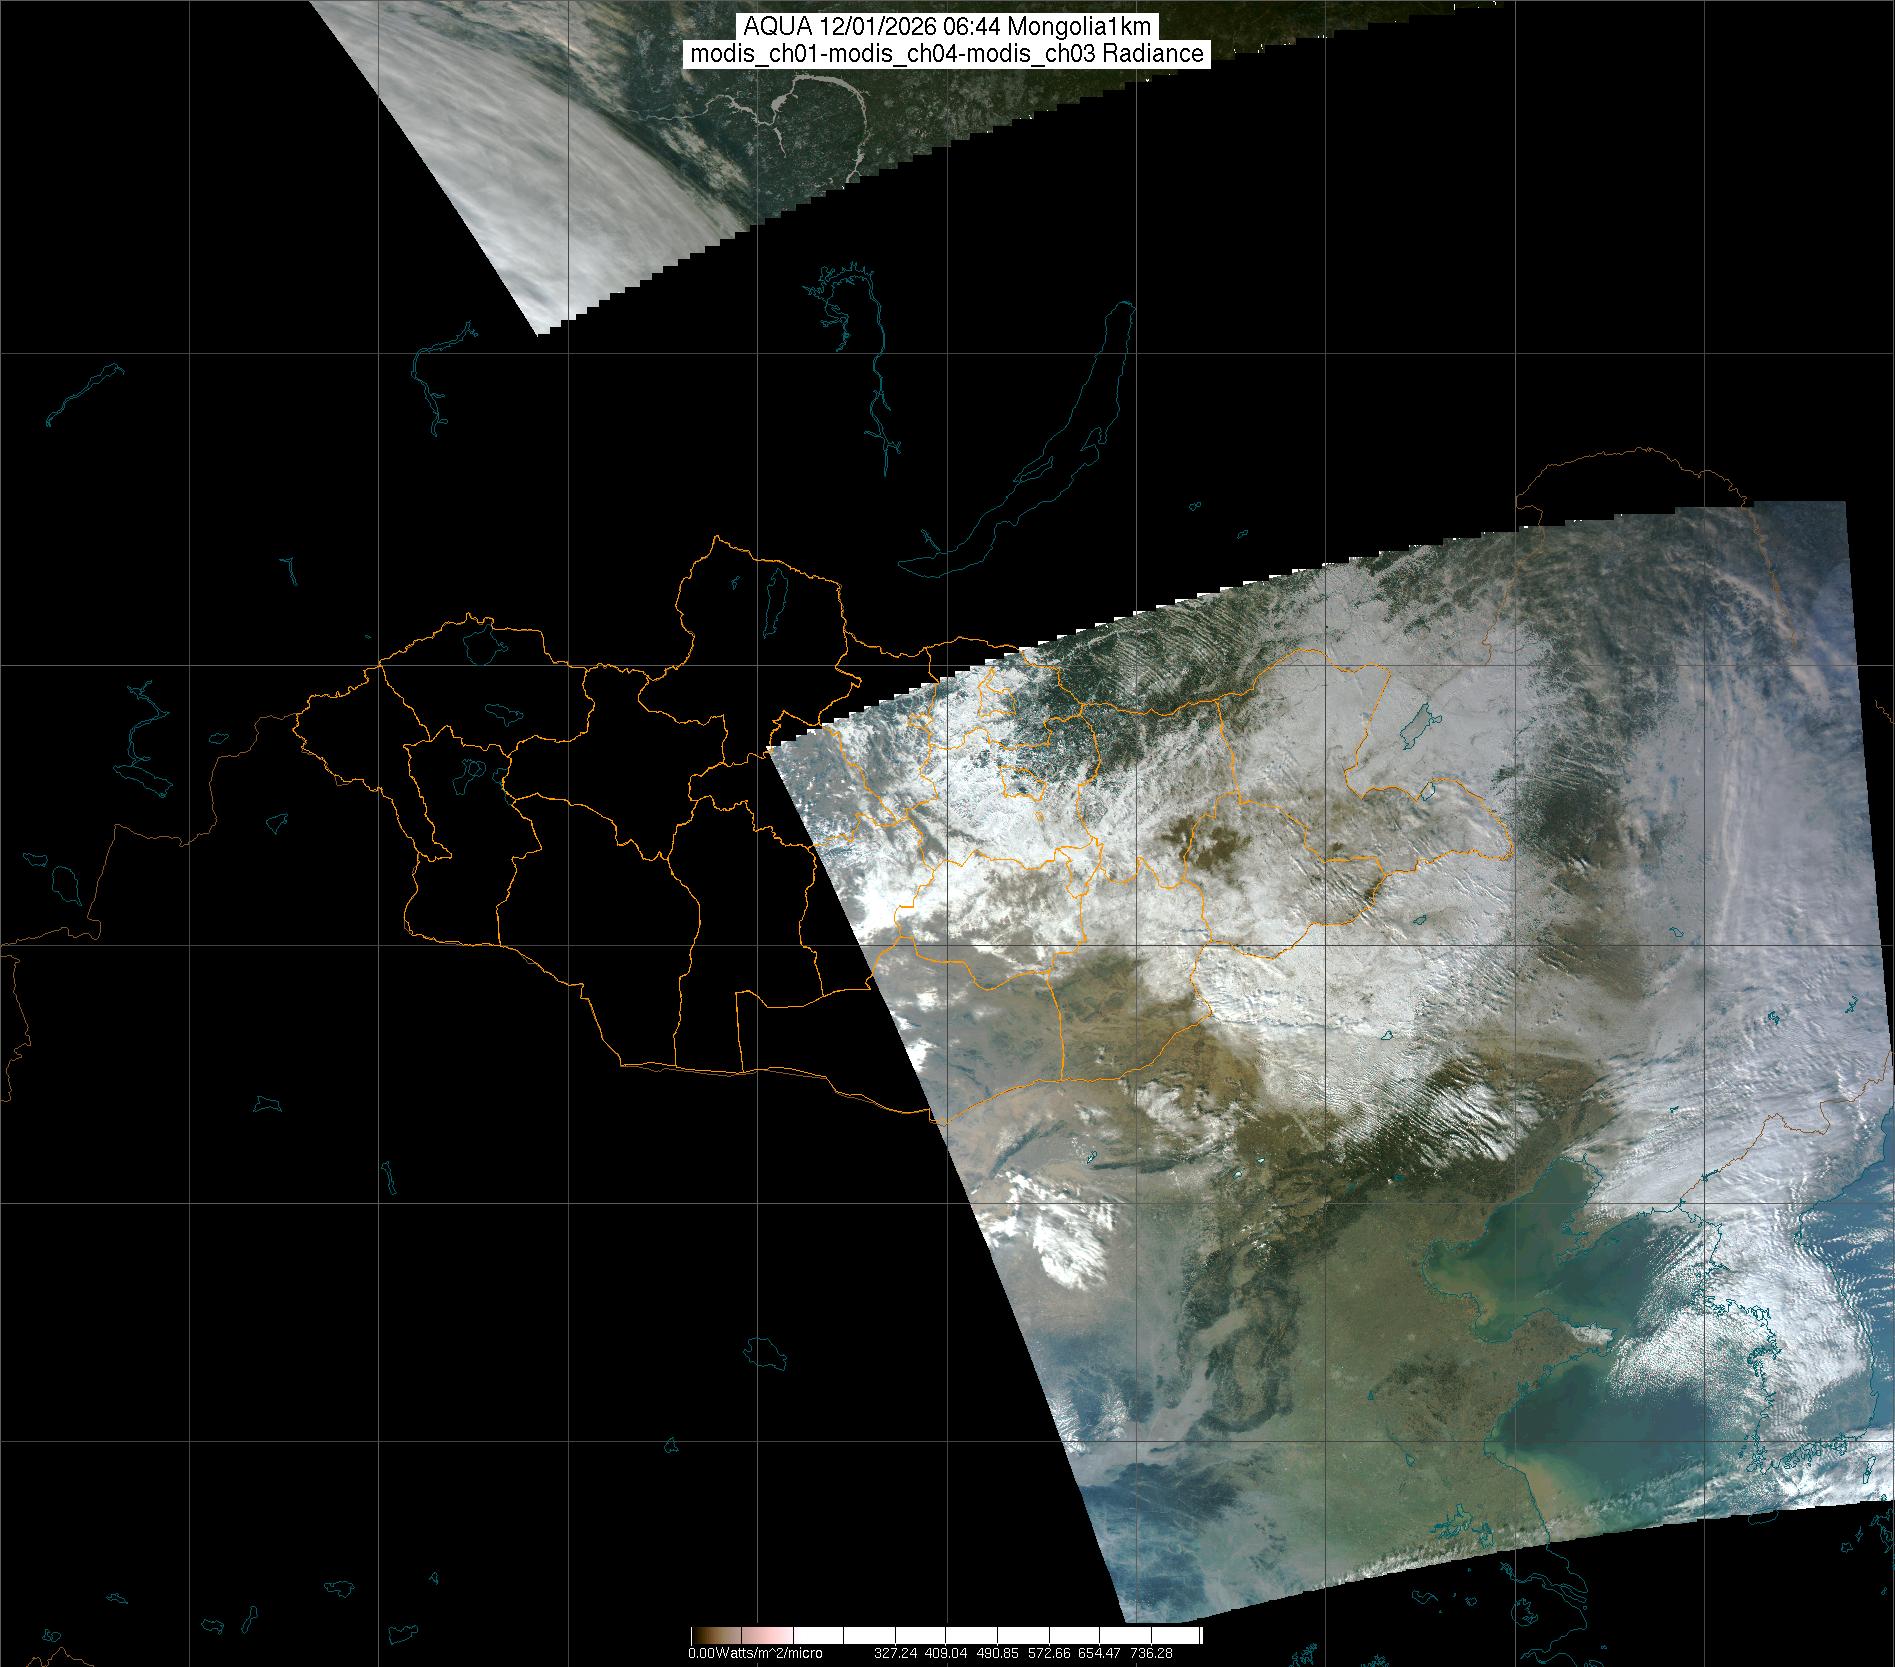Image resolution: width=1895 pixels, height=1667 pixels.
Task: Click the 409.04 scale value
Action: coord(946,1653)
